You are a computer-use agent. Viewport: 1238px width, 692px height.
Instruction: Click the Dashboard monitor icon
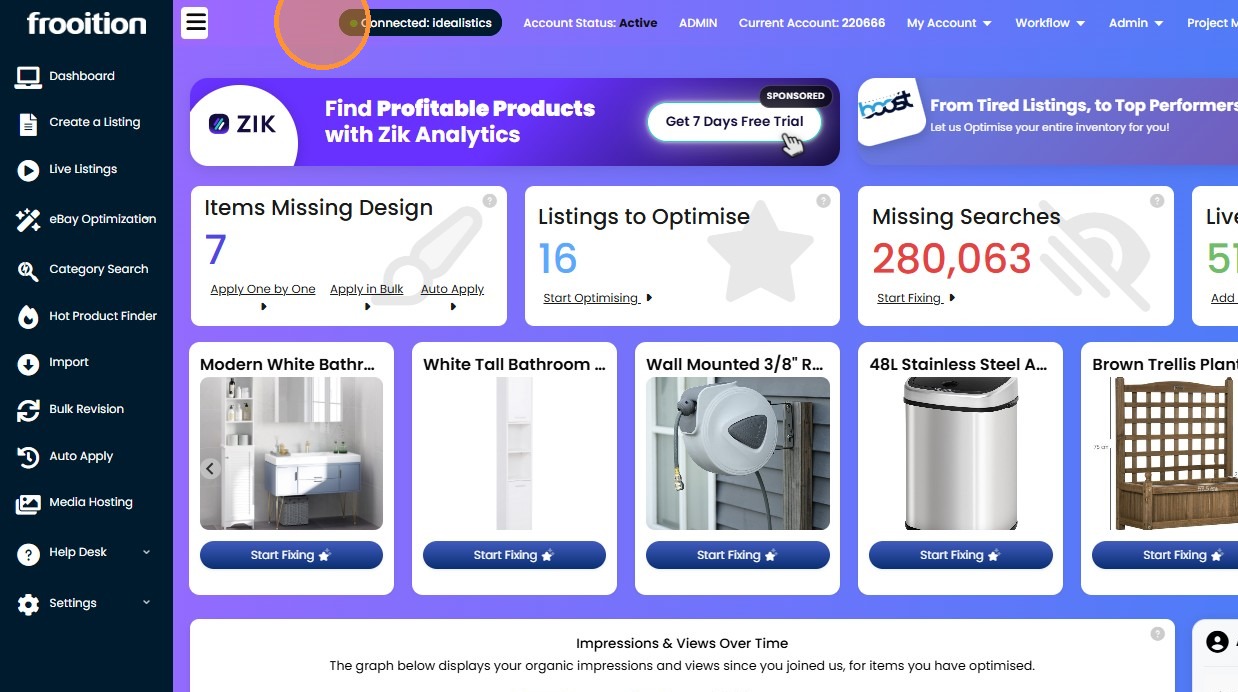tap(28, 76)
